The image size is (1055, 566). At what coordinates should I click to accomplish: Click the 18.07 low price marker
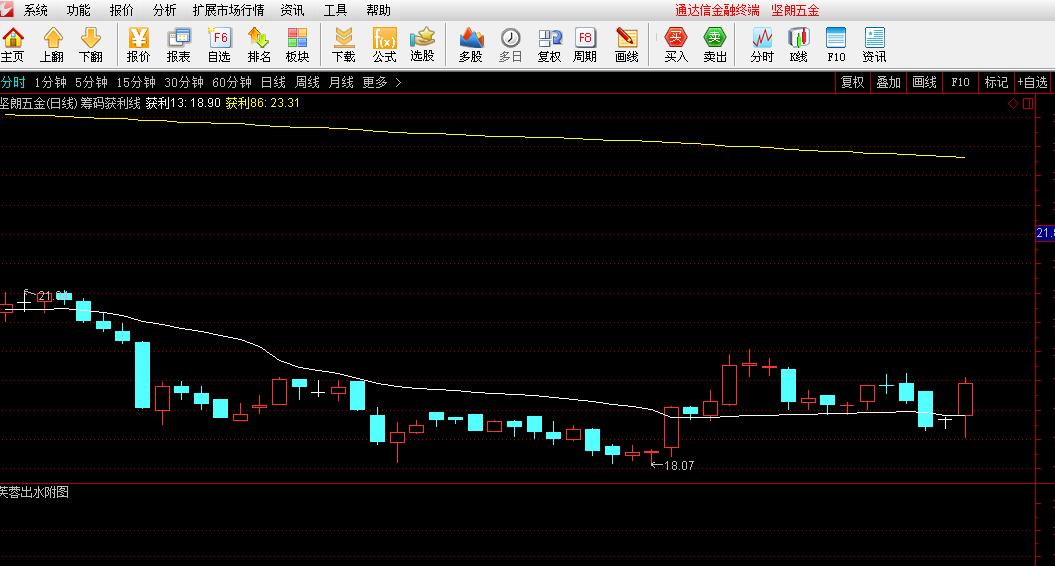(673, 465)
